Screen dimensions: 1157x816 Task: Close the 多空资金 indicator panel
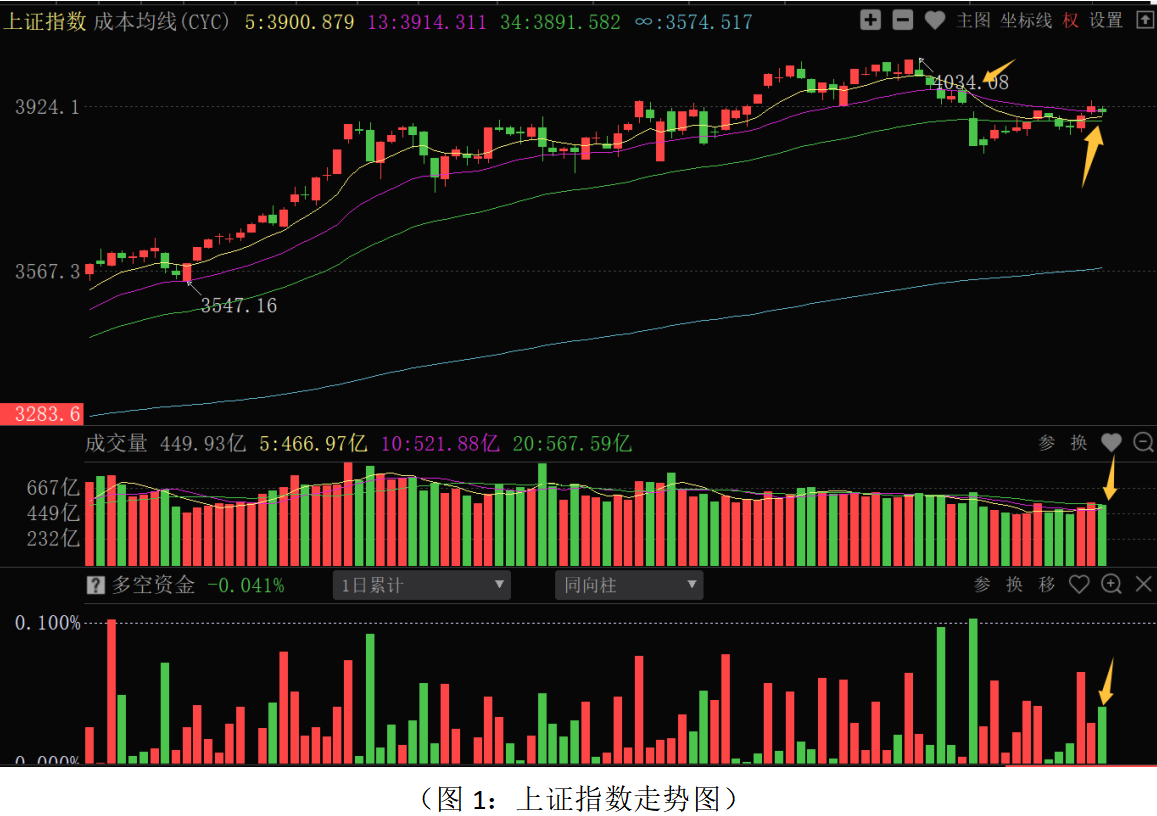coord(1143,584)
